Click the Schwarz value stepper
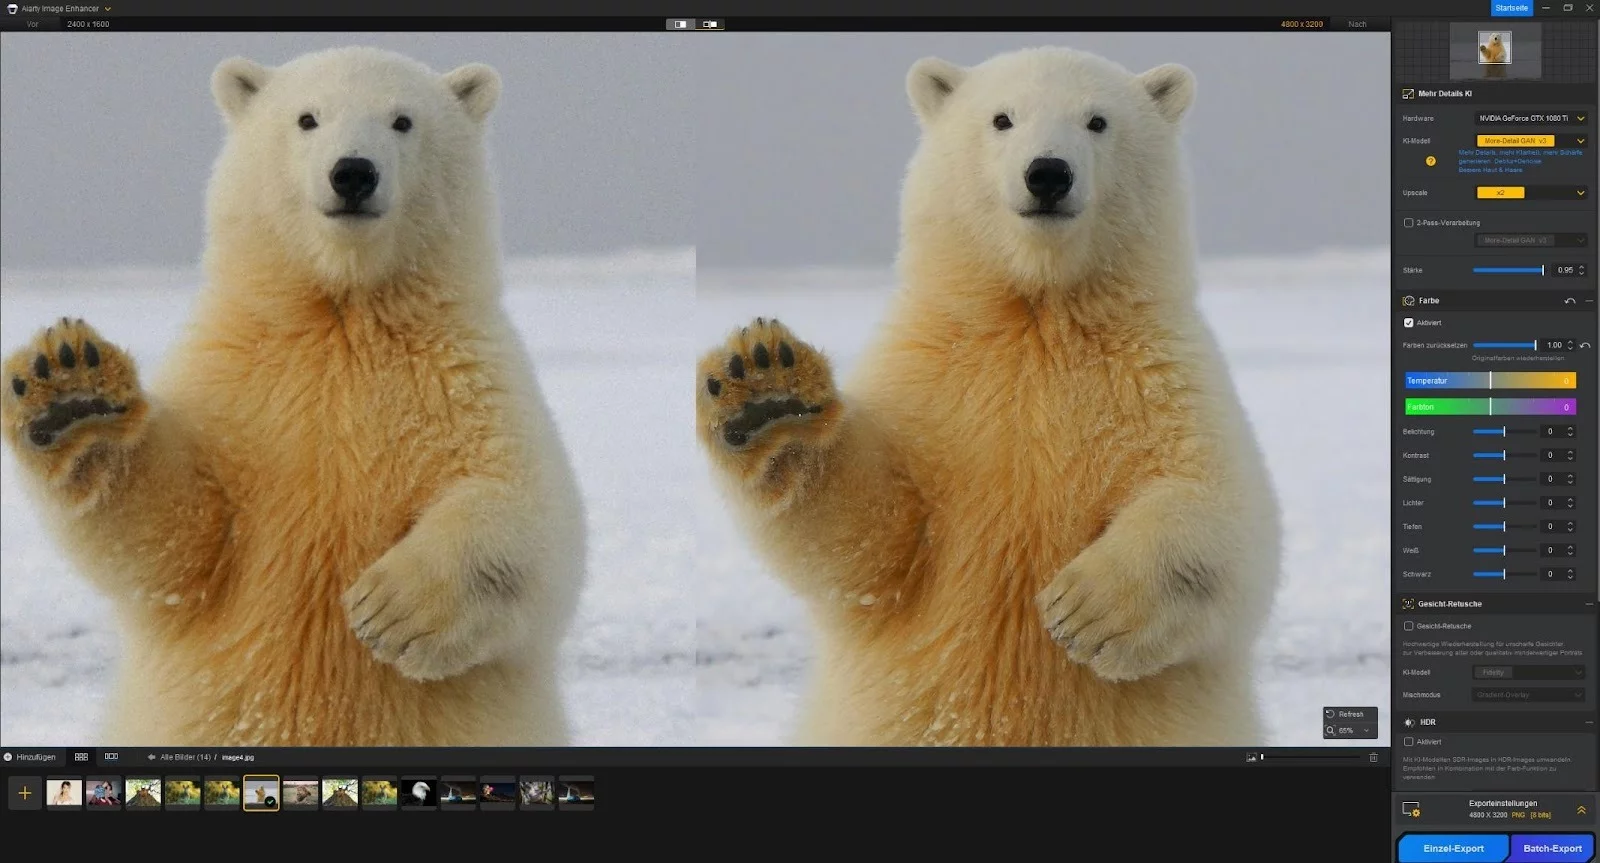 pyautogui.click(x=1558, y=574)
